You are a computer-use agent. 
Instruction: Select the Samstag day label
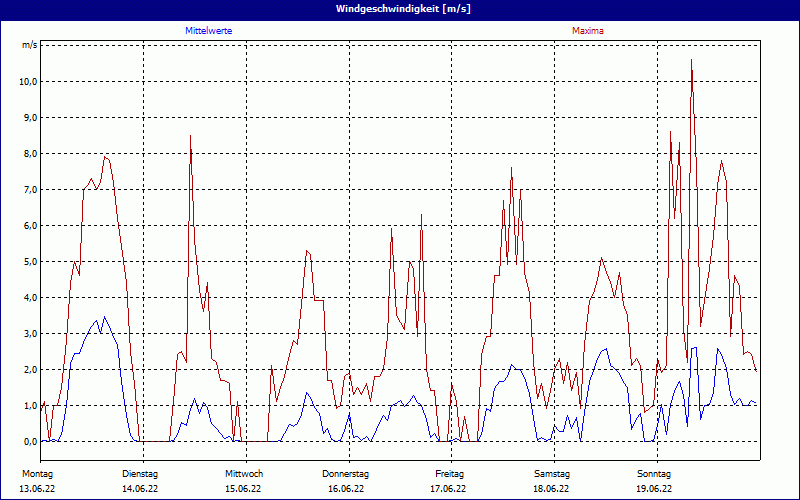point(552,473)
